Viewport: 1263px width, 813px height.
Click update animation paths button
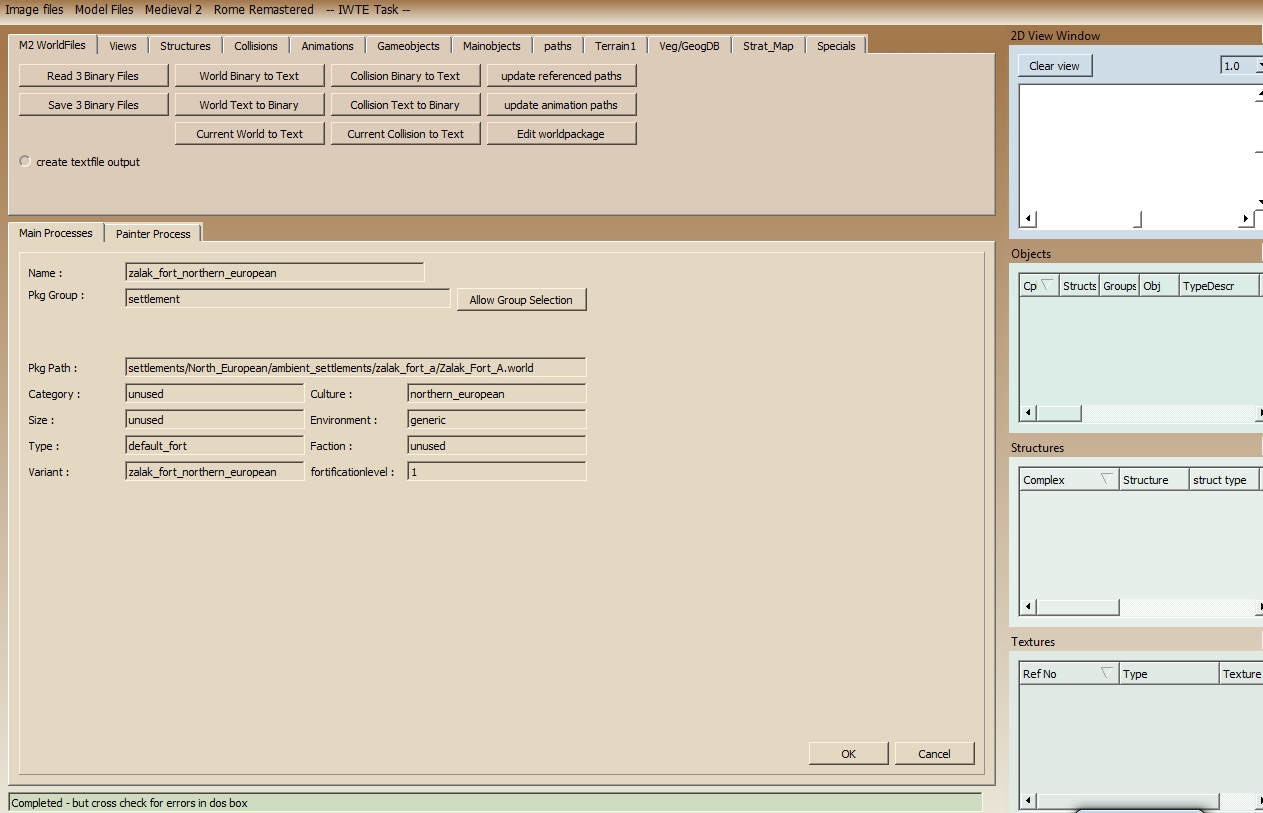pyautogui.click(x=561, y=105)
